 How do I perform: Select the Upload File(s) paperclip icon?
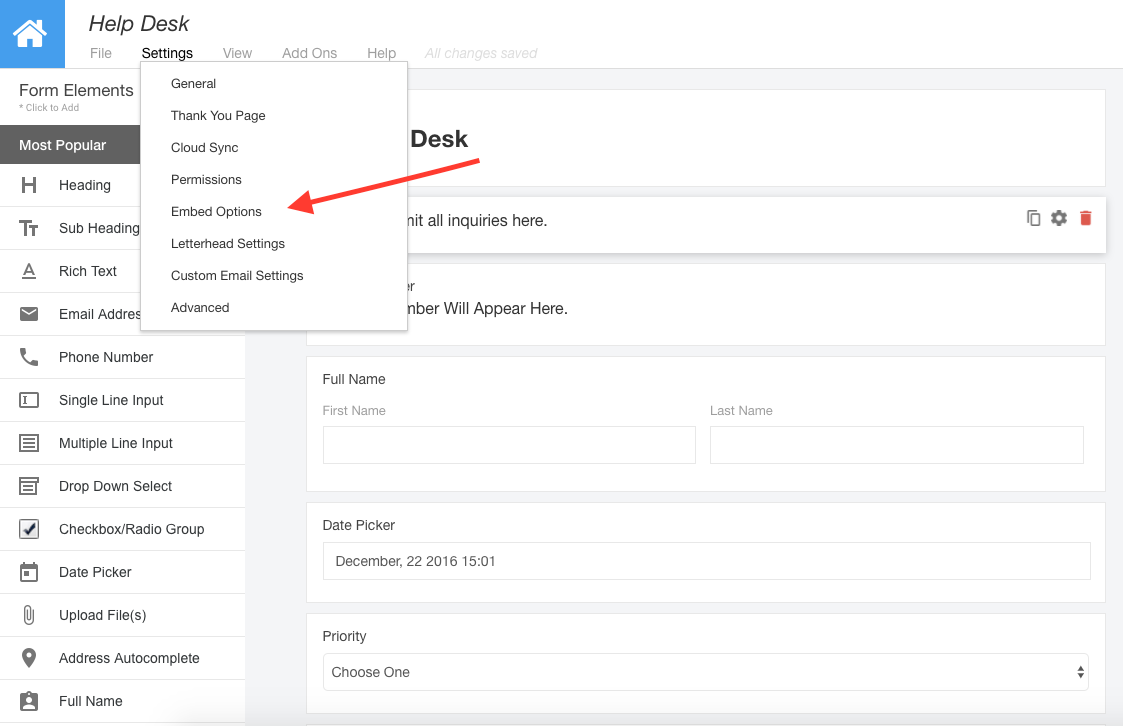(x=29, y=615)
